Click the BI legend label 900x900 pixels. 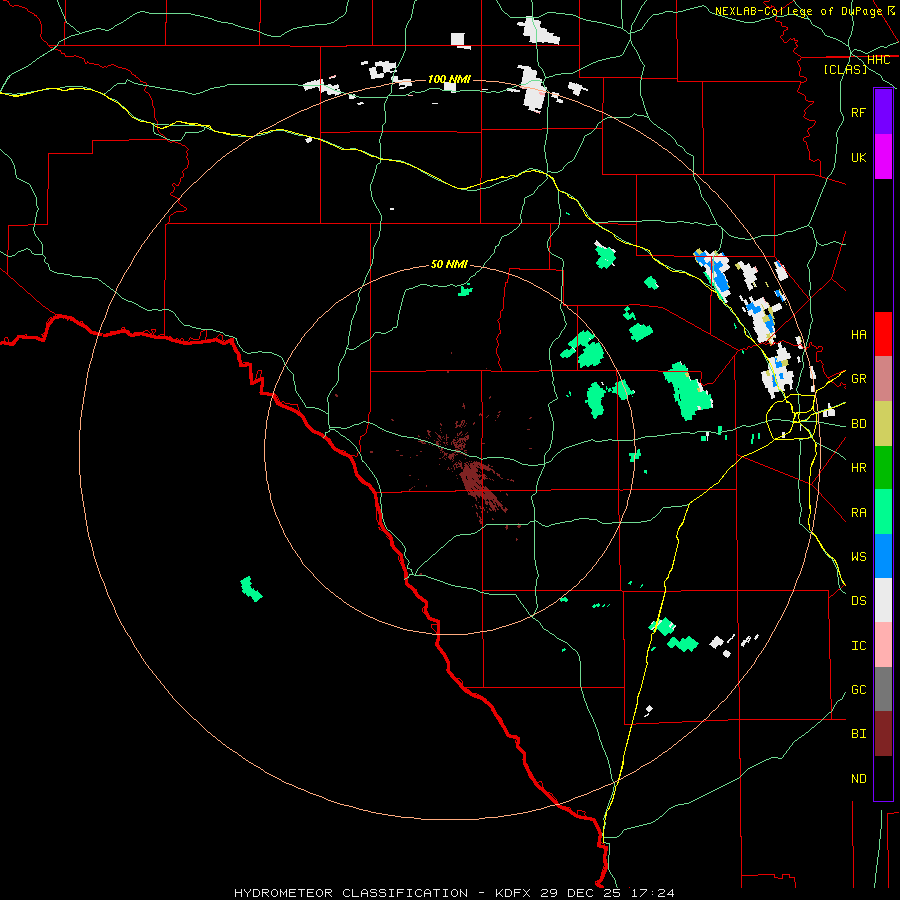(859, 734)
